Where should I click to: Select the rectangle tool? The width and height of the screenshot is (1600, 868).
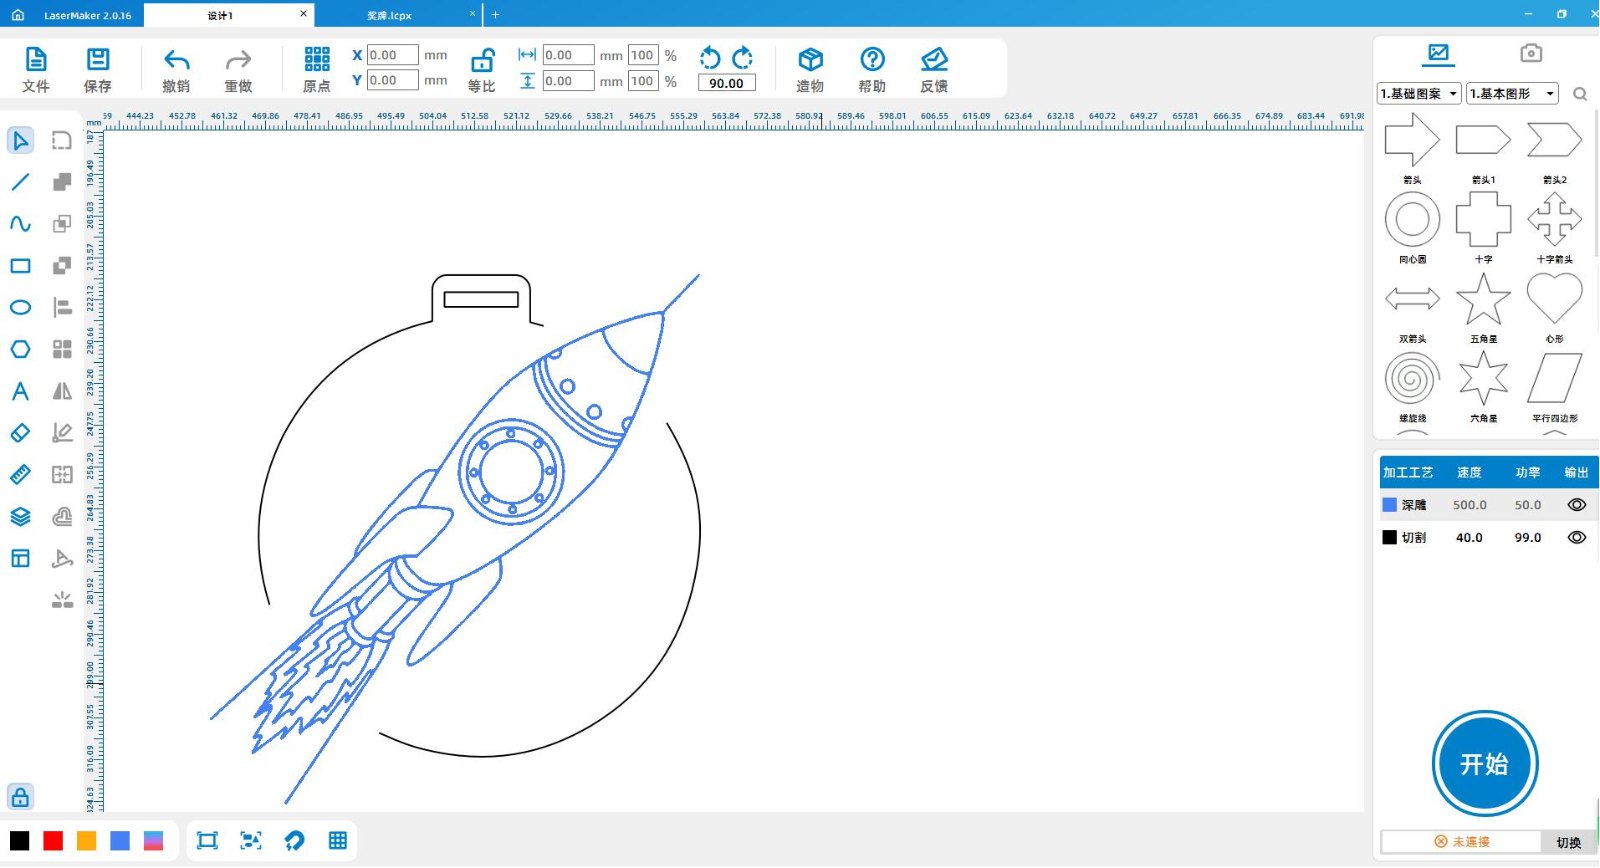click(20, 266)
